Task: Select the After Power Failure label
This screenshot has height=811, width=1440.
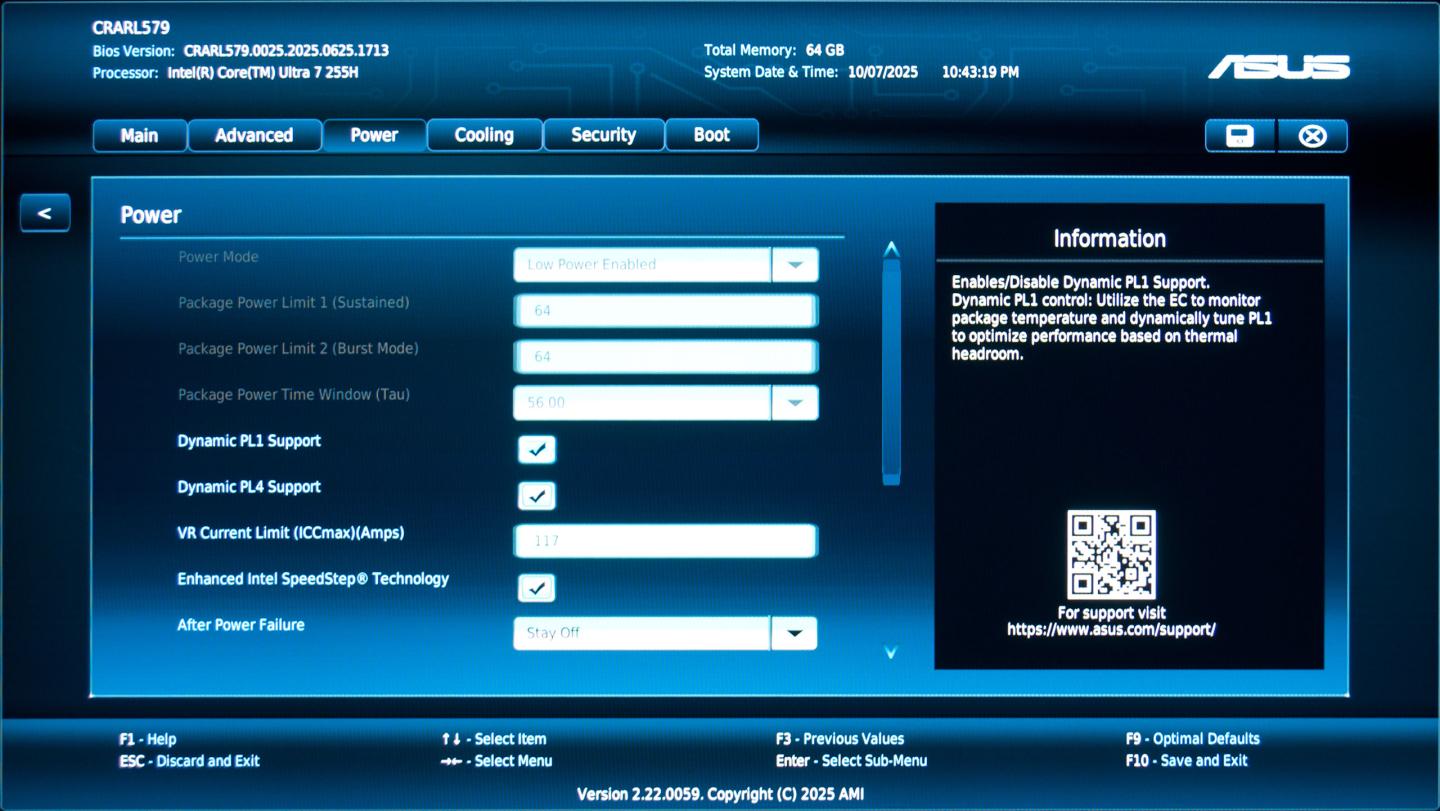Action: 241,625
